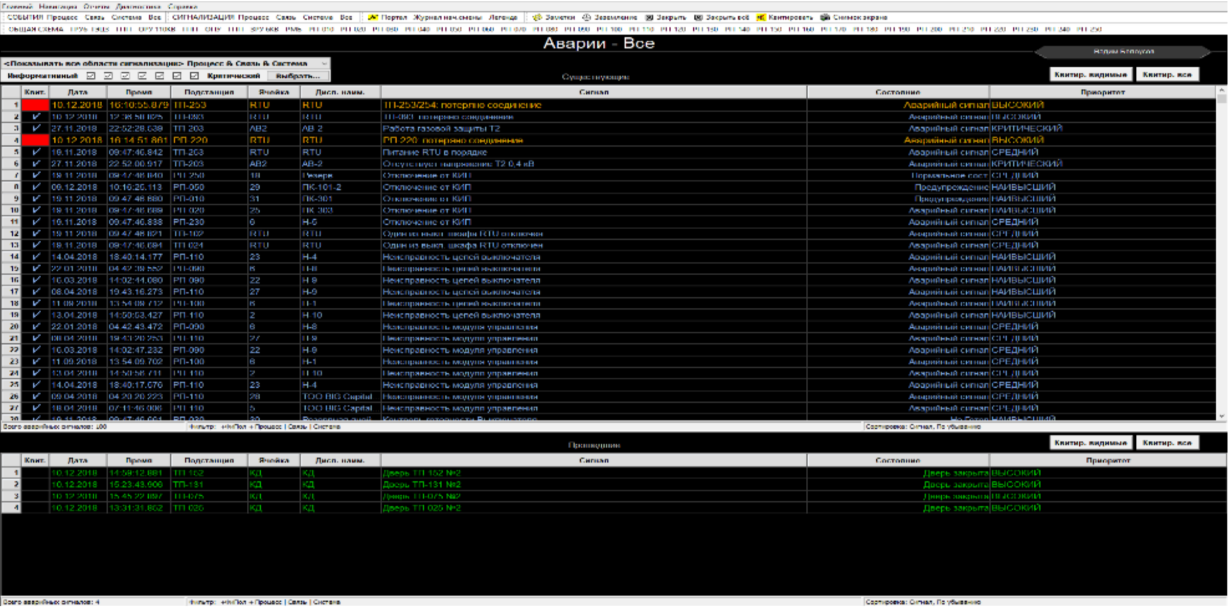Screen dimensions: 1228x607
Task: Select 'Дверь ТП-152 №2' in lower table
Action: (x=420, y=473)
